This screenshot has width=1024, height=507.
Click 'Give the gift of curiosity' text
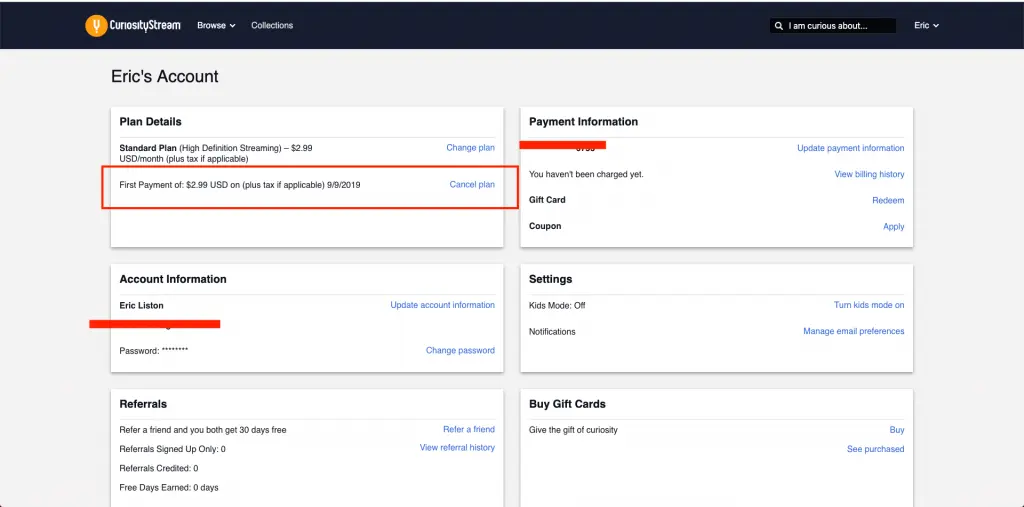[573, 430]
